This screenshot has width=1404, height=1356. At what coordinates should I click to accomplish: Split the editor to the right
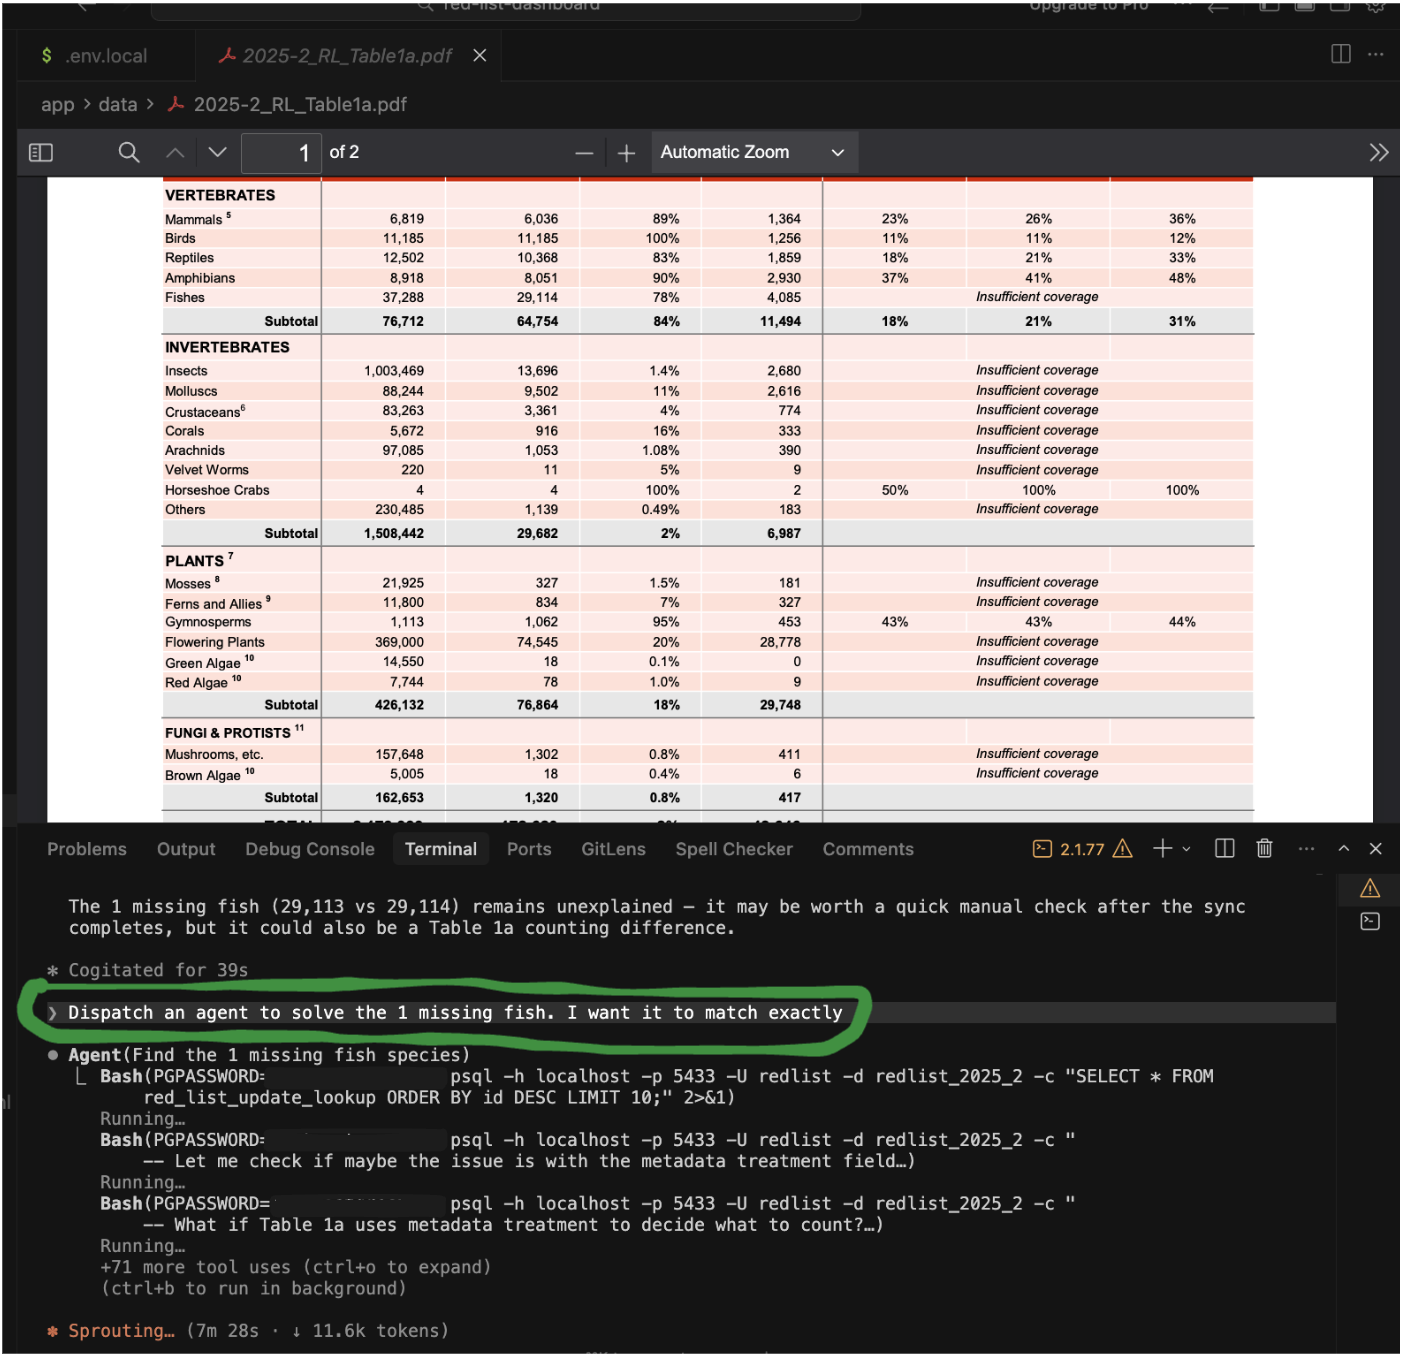coord(1341,54)
